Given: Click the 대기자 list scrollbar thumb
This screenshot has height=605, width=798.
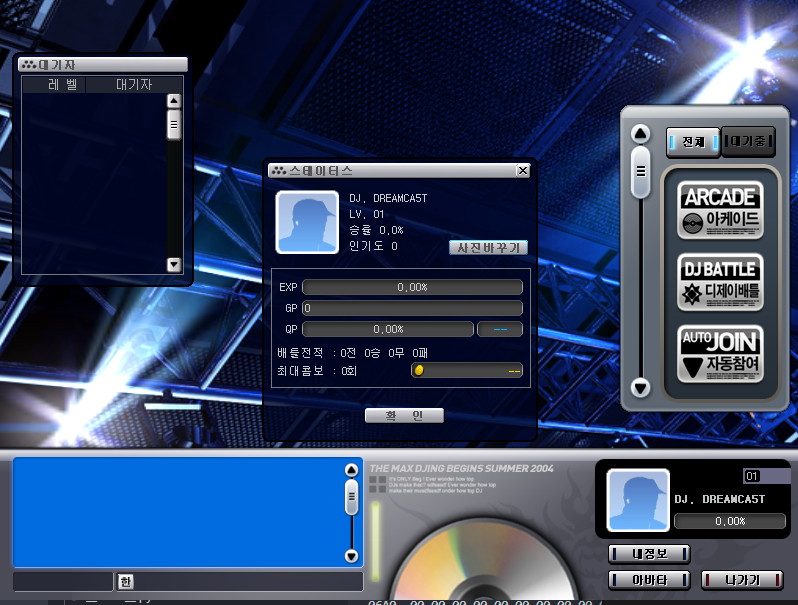Looking at the screenshot, I should [x=174, y=124].
